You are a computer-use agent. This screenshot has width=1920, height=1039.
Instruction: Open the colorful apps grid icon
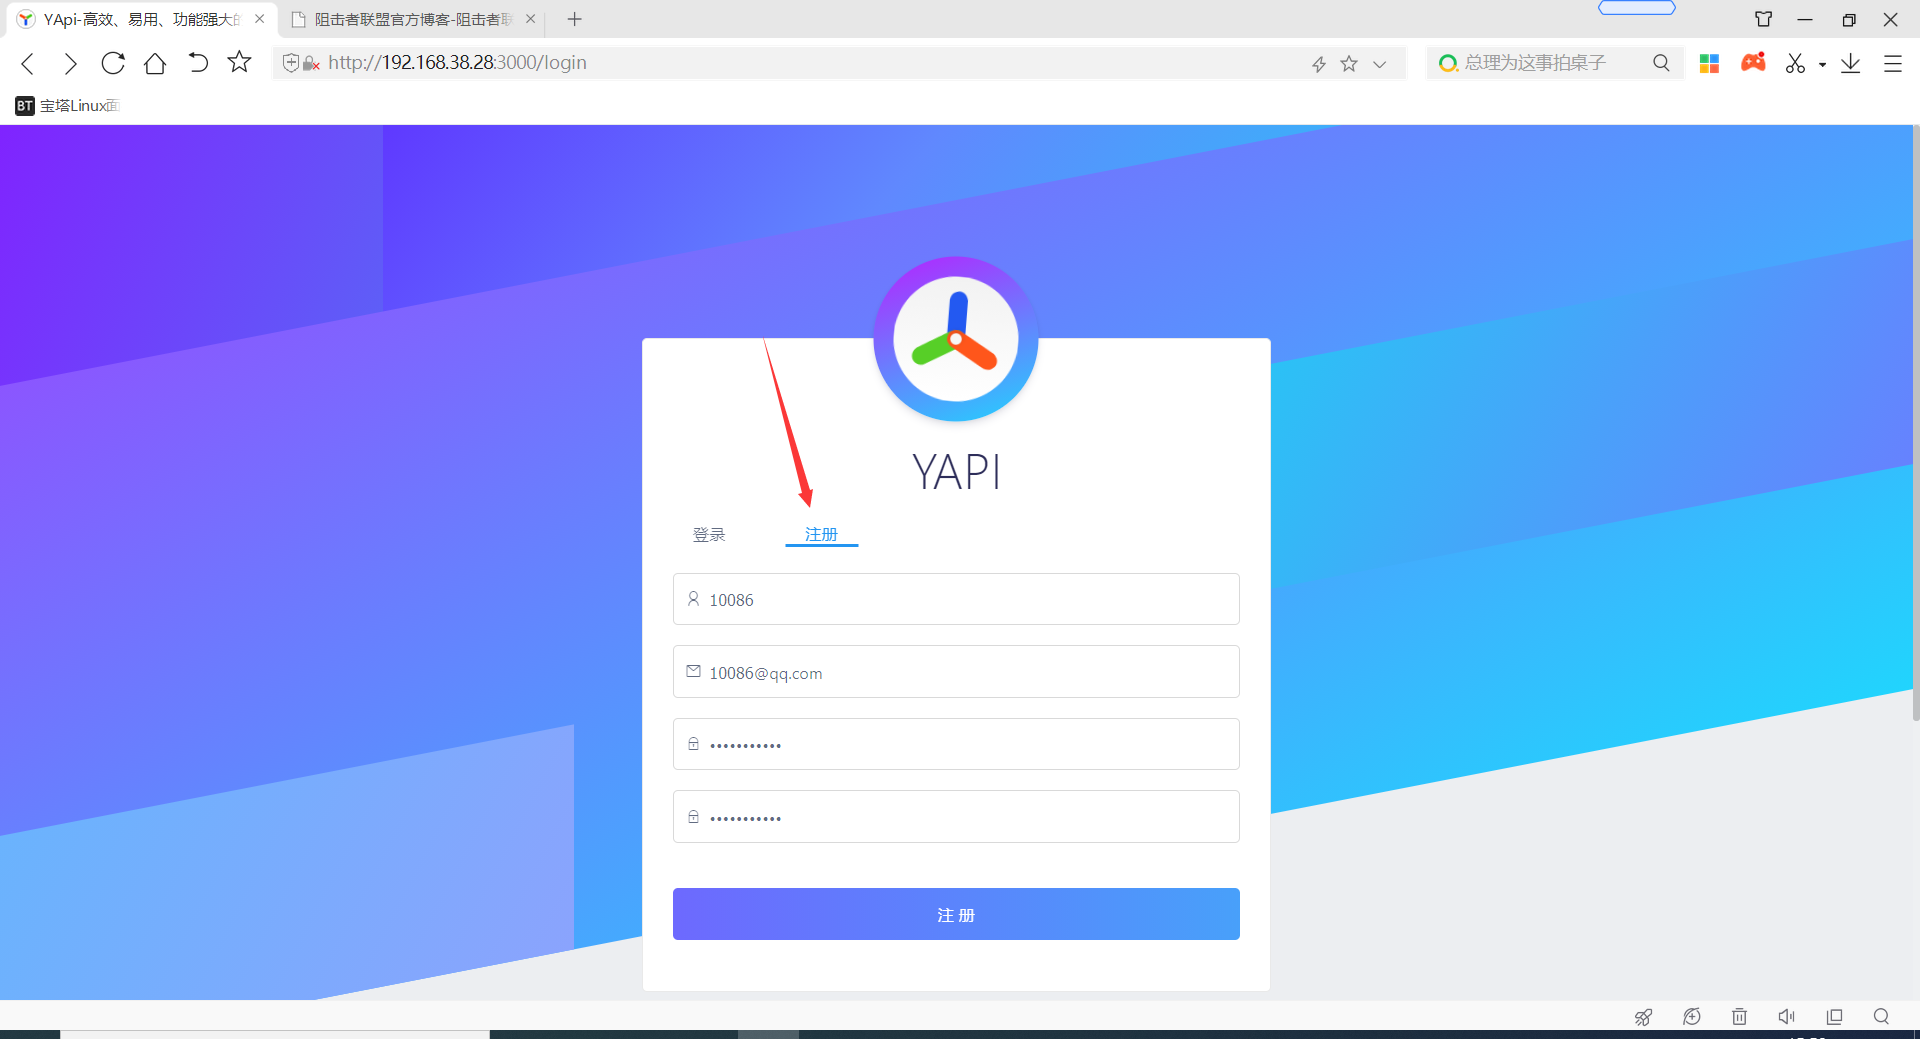(x=1709, y=63)
